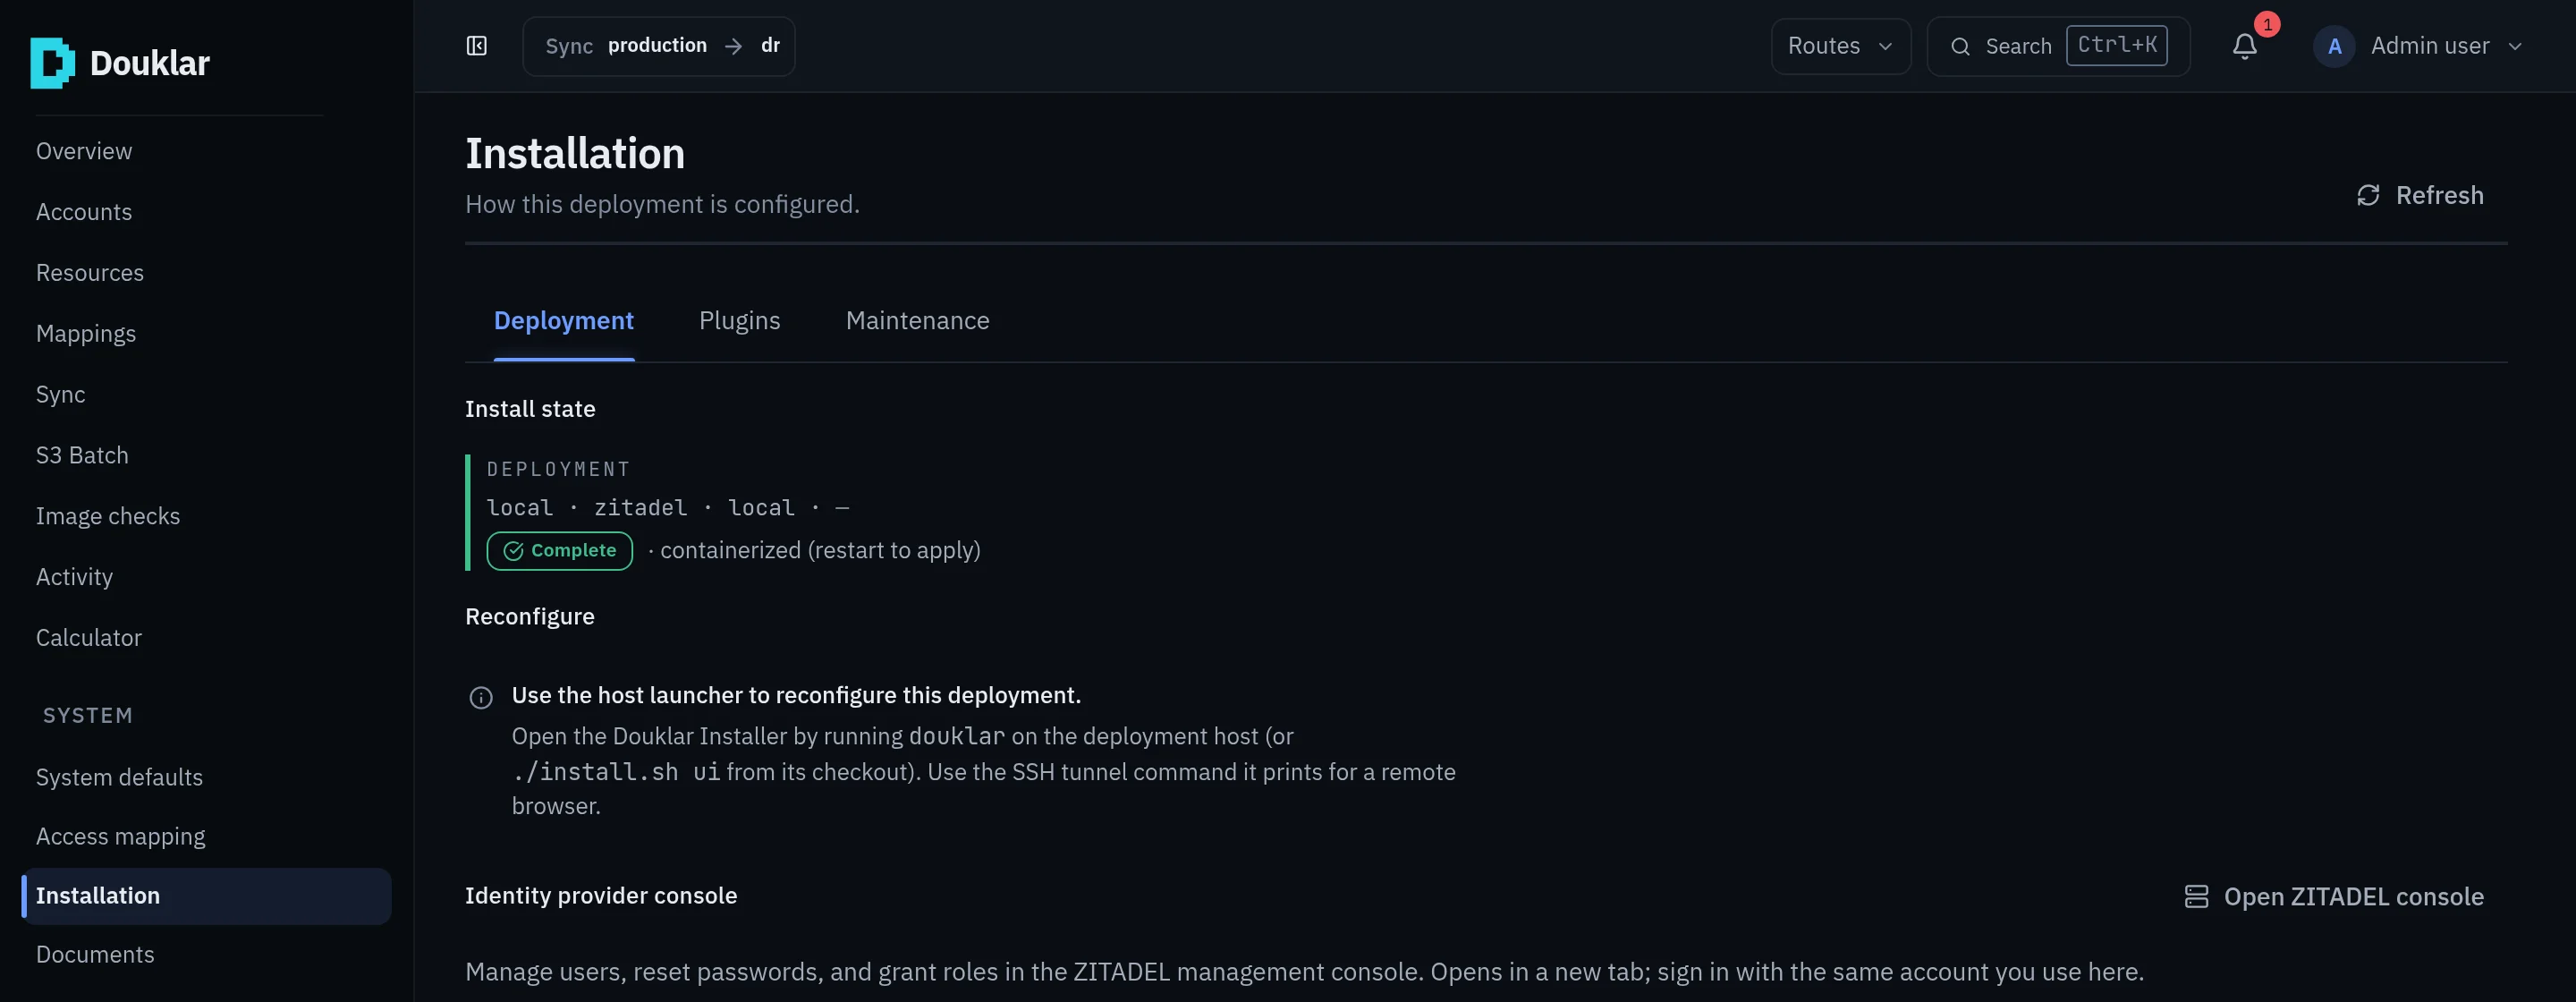This screenshot has height=1002, width=2576.
Task: Open the Sync production to dr selector
Action: (x=659, y=46)
